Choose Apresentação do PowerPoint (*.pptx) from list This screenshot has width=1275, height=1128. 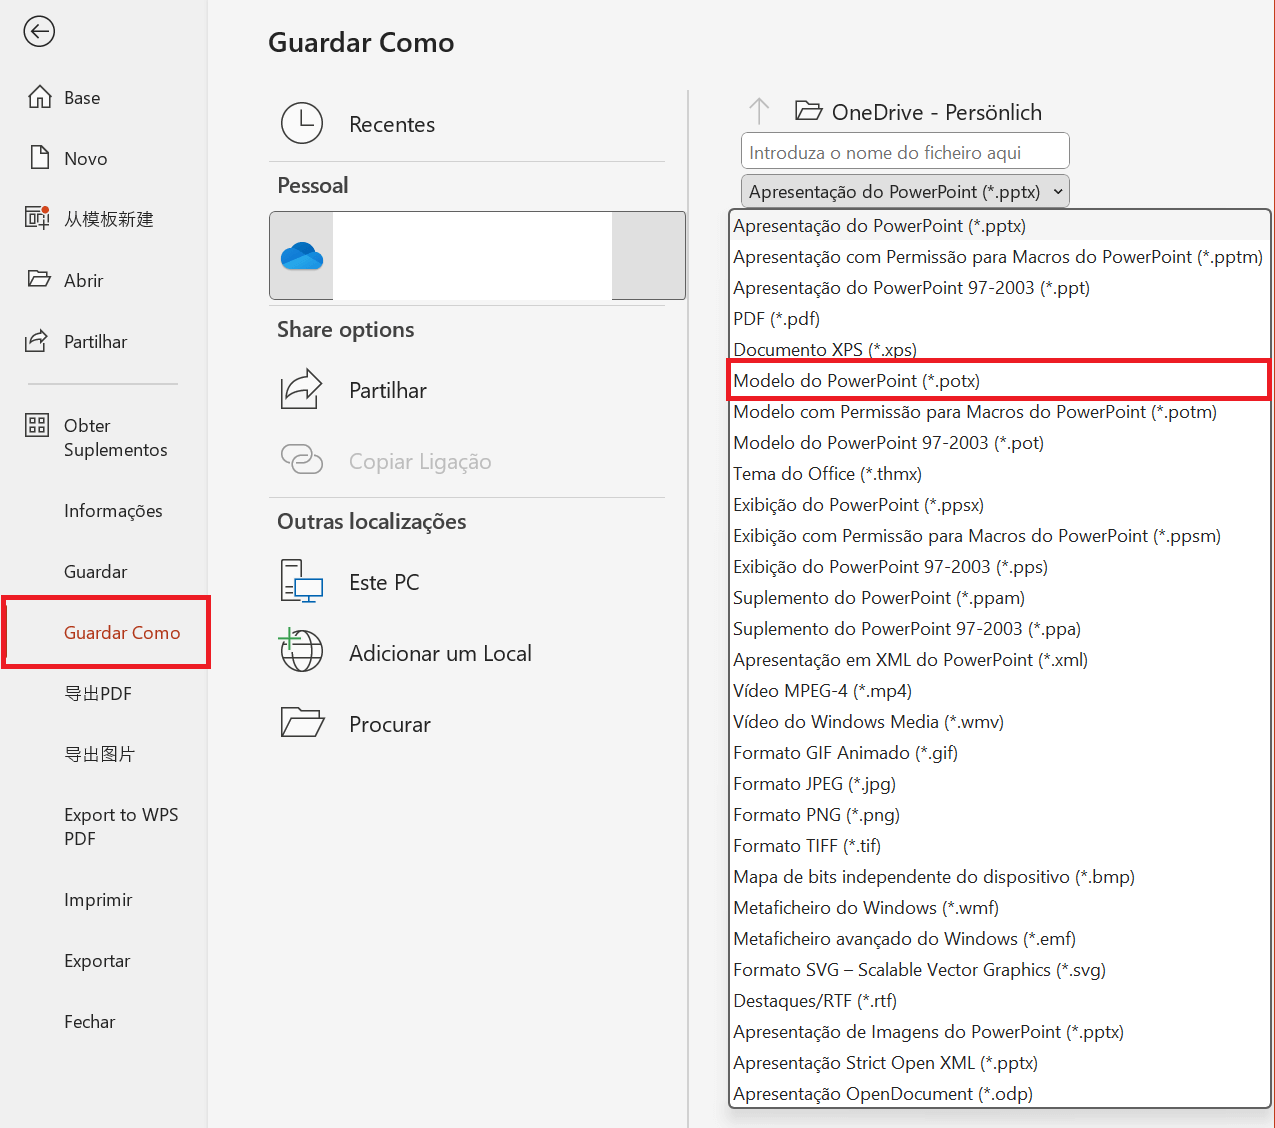coord(1000,226)
